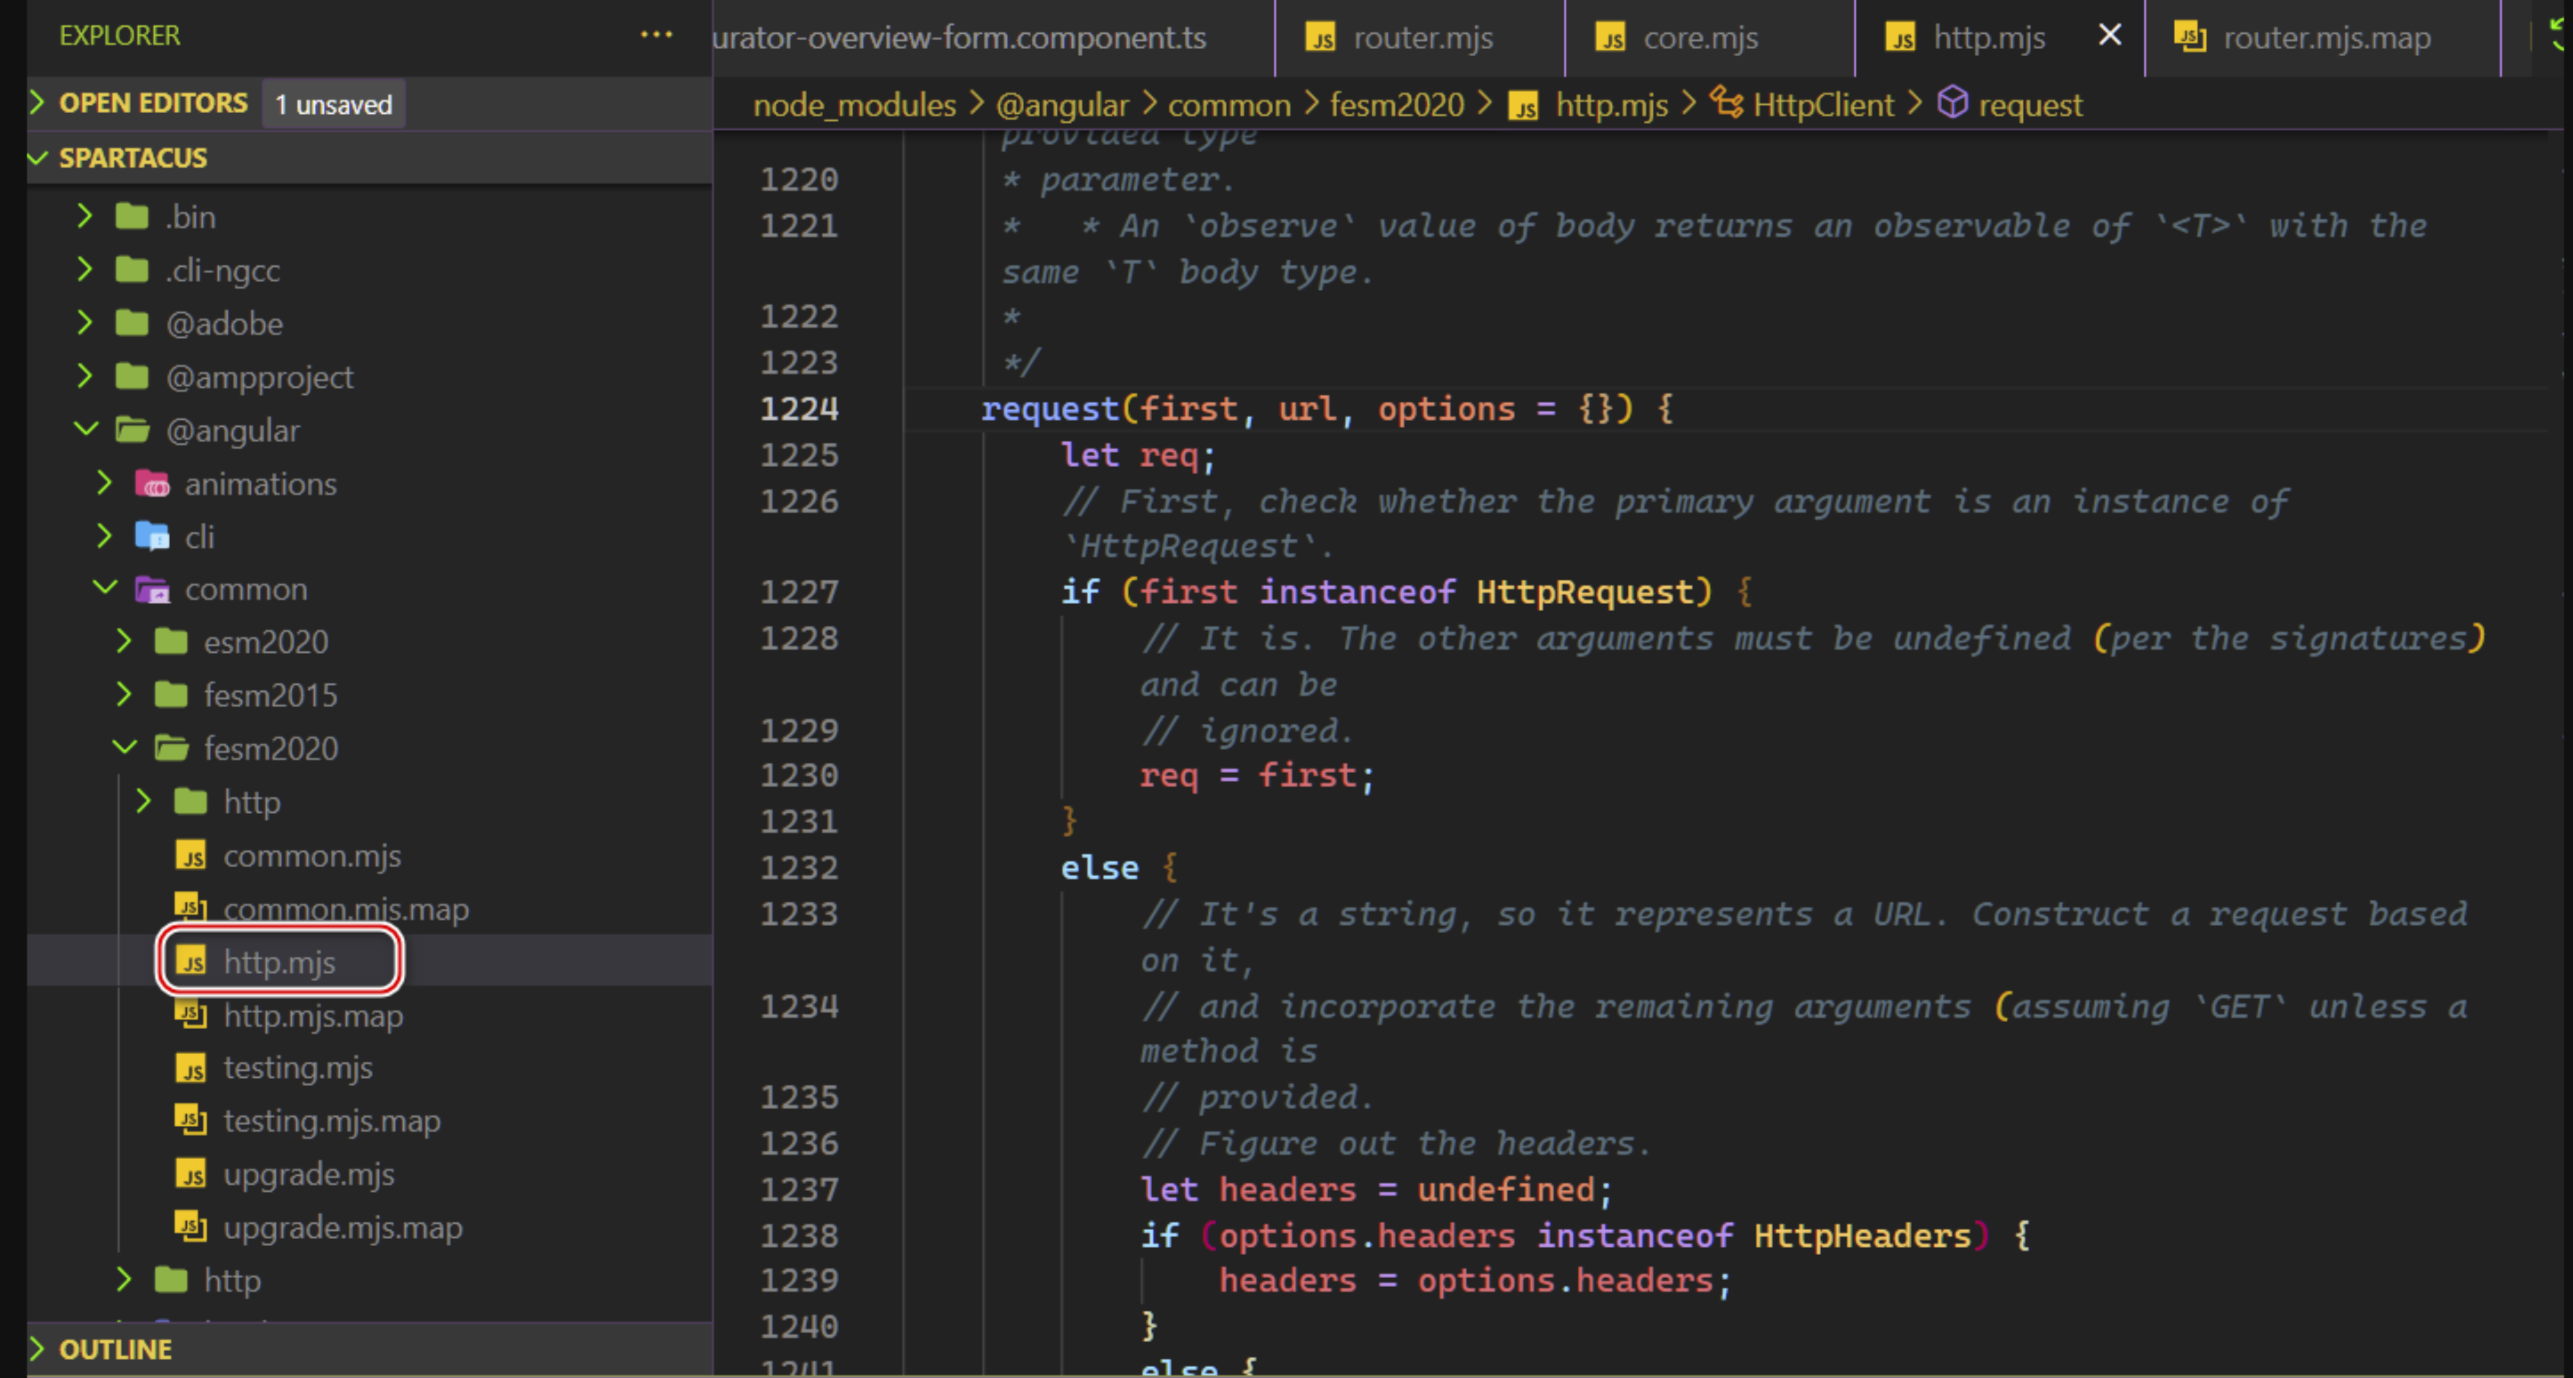Click line number 1227 in the gutter
The image size is (2573, 1378).
tap(798, 593)
